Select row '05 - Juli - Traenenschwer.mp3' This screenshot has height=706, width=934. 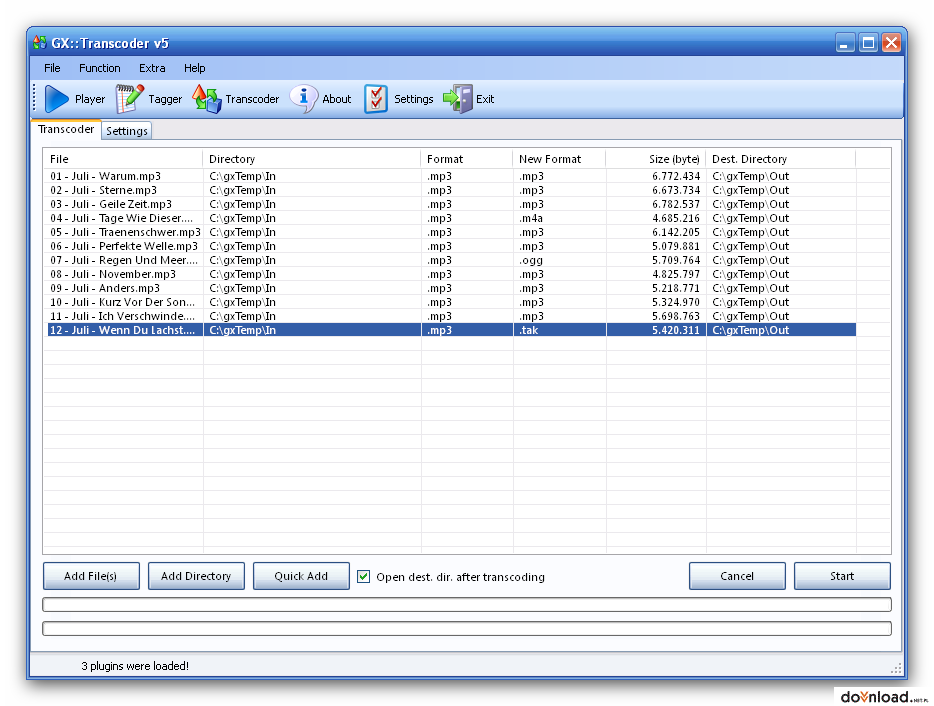click(452, 232)
